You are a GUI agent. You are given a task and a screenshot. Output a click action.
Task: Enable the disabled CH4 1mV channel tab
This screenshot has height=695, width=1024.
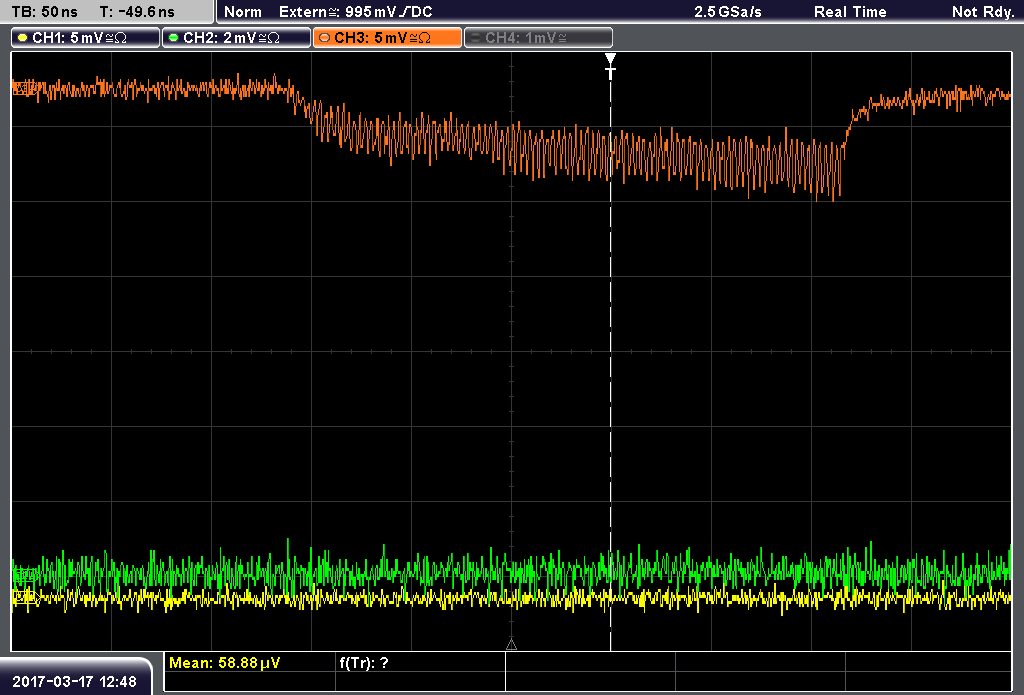pyautogui.click(x=538, y=38)
